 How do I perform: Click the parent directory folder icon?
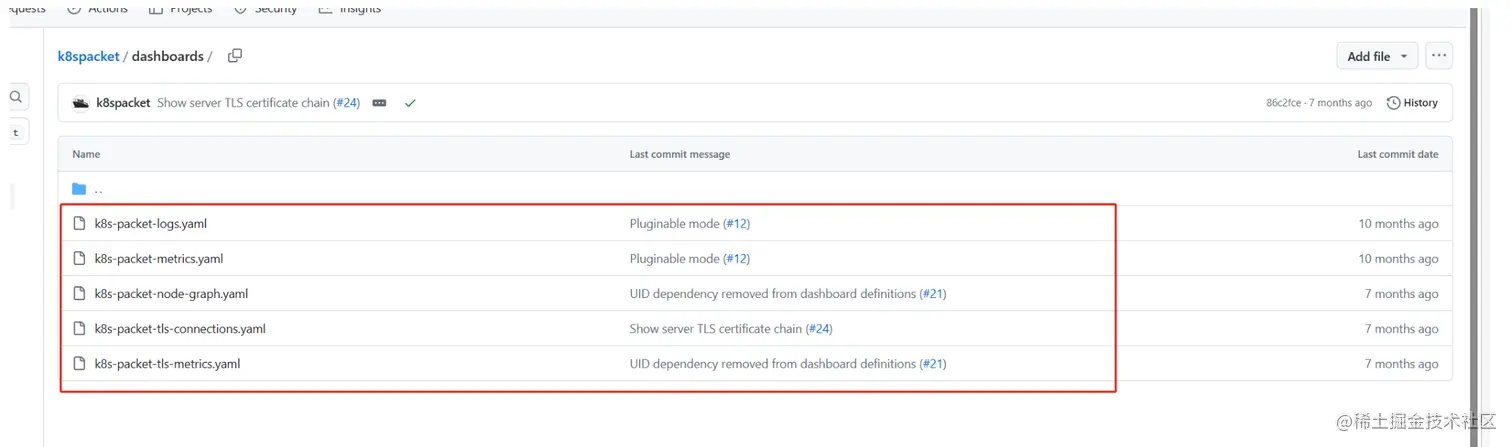coord(80,189)
